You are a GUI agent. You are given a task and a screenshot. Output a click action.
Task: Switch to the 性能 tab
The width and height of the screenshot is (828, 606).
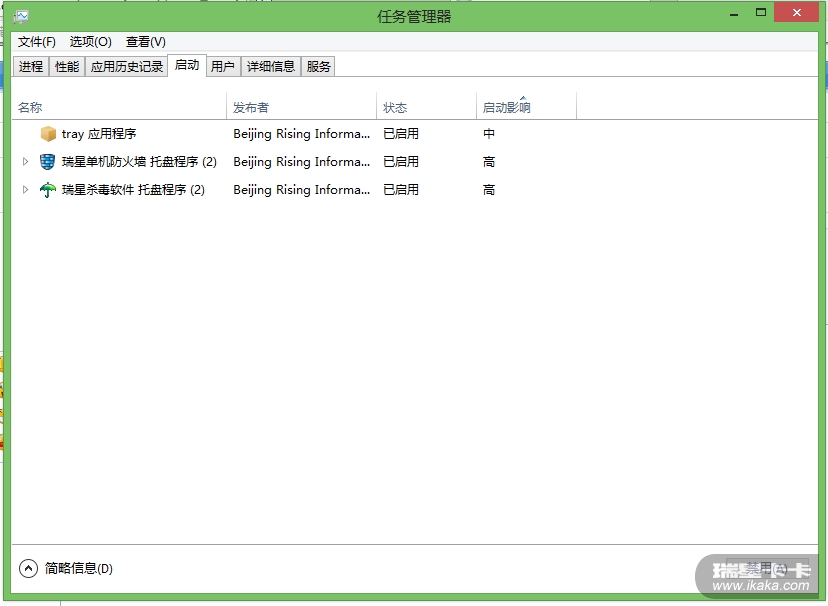[x=67, y=67]
